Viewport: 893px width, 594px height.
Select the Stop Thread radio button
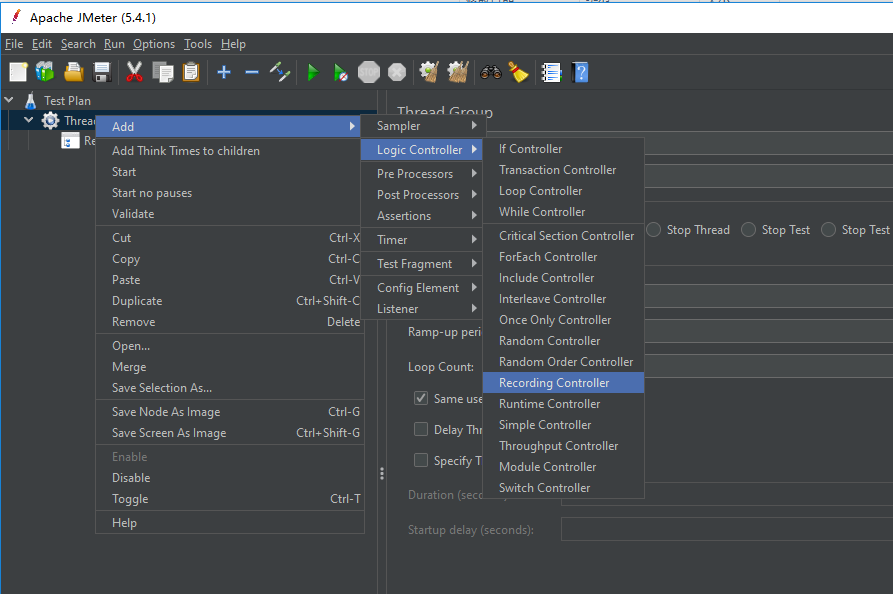pyautogui.click(x=653, y=230)
